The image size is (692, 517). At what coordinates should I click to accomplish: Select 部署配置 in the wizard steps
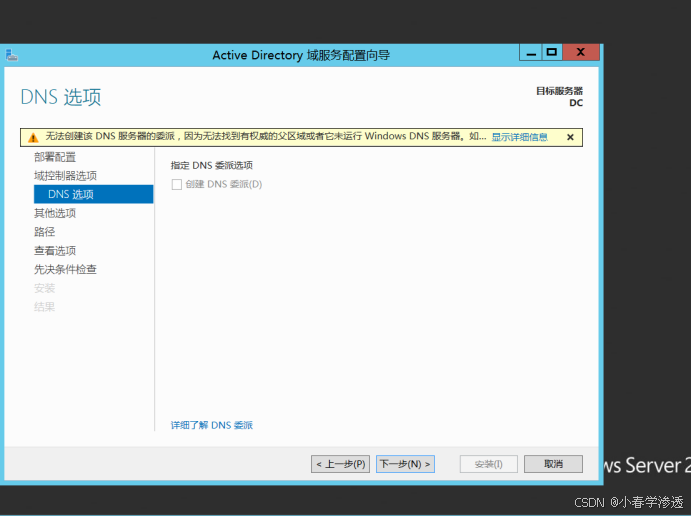55,157
